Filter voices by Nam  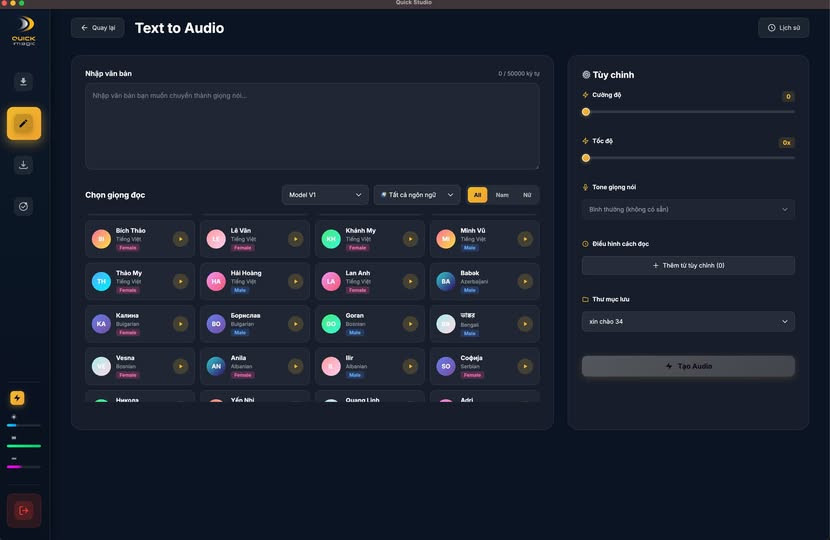click(502, 195)
